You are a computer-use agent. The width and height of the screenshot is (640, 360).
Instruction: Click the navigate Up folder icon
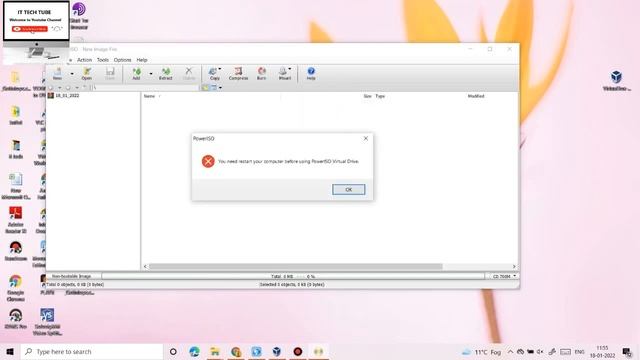coord(85,87)
